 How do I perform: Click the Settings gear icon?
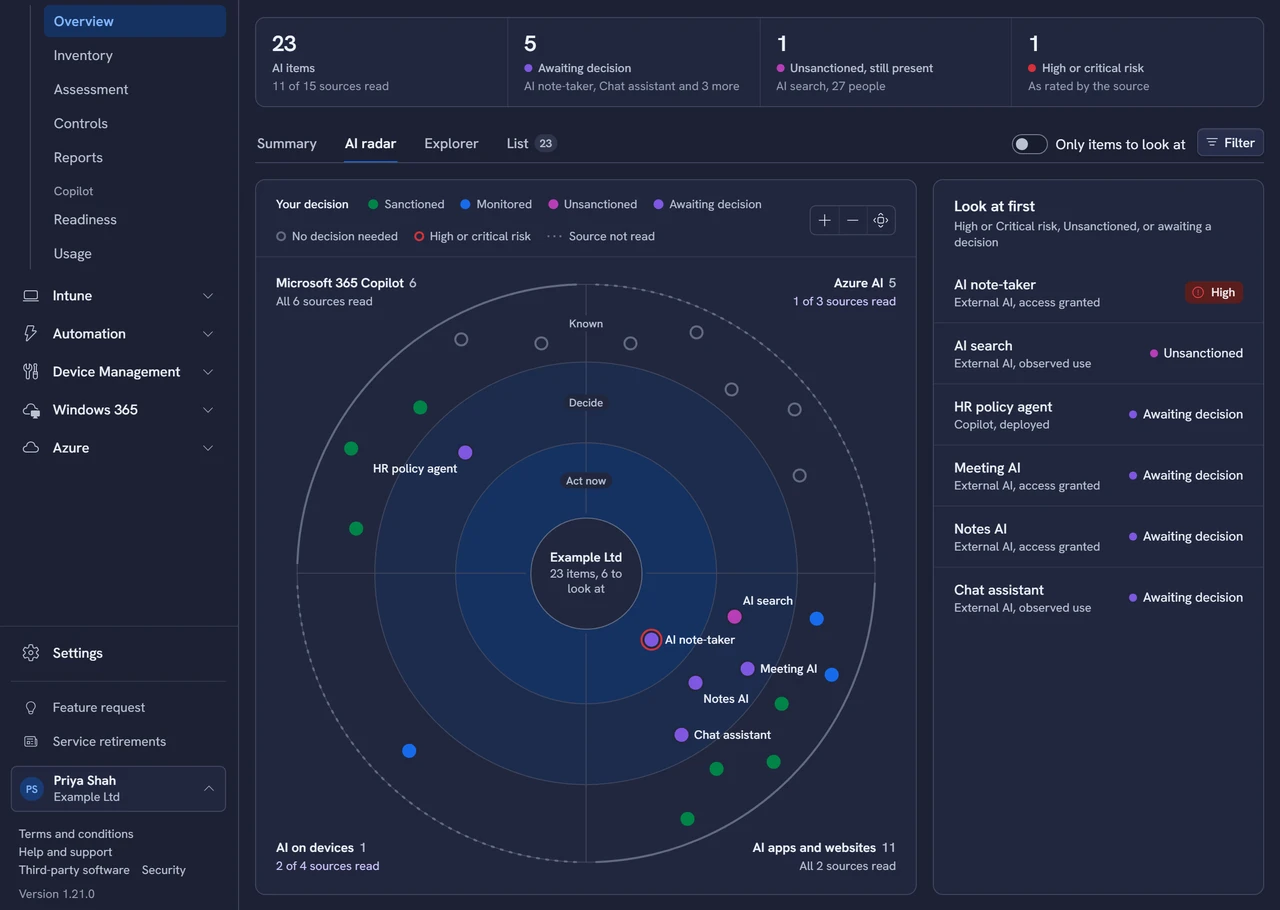tap(31, 653)
